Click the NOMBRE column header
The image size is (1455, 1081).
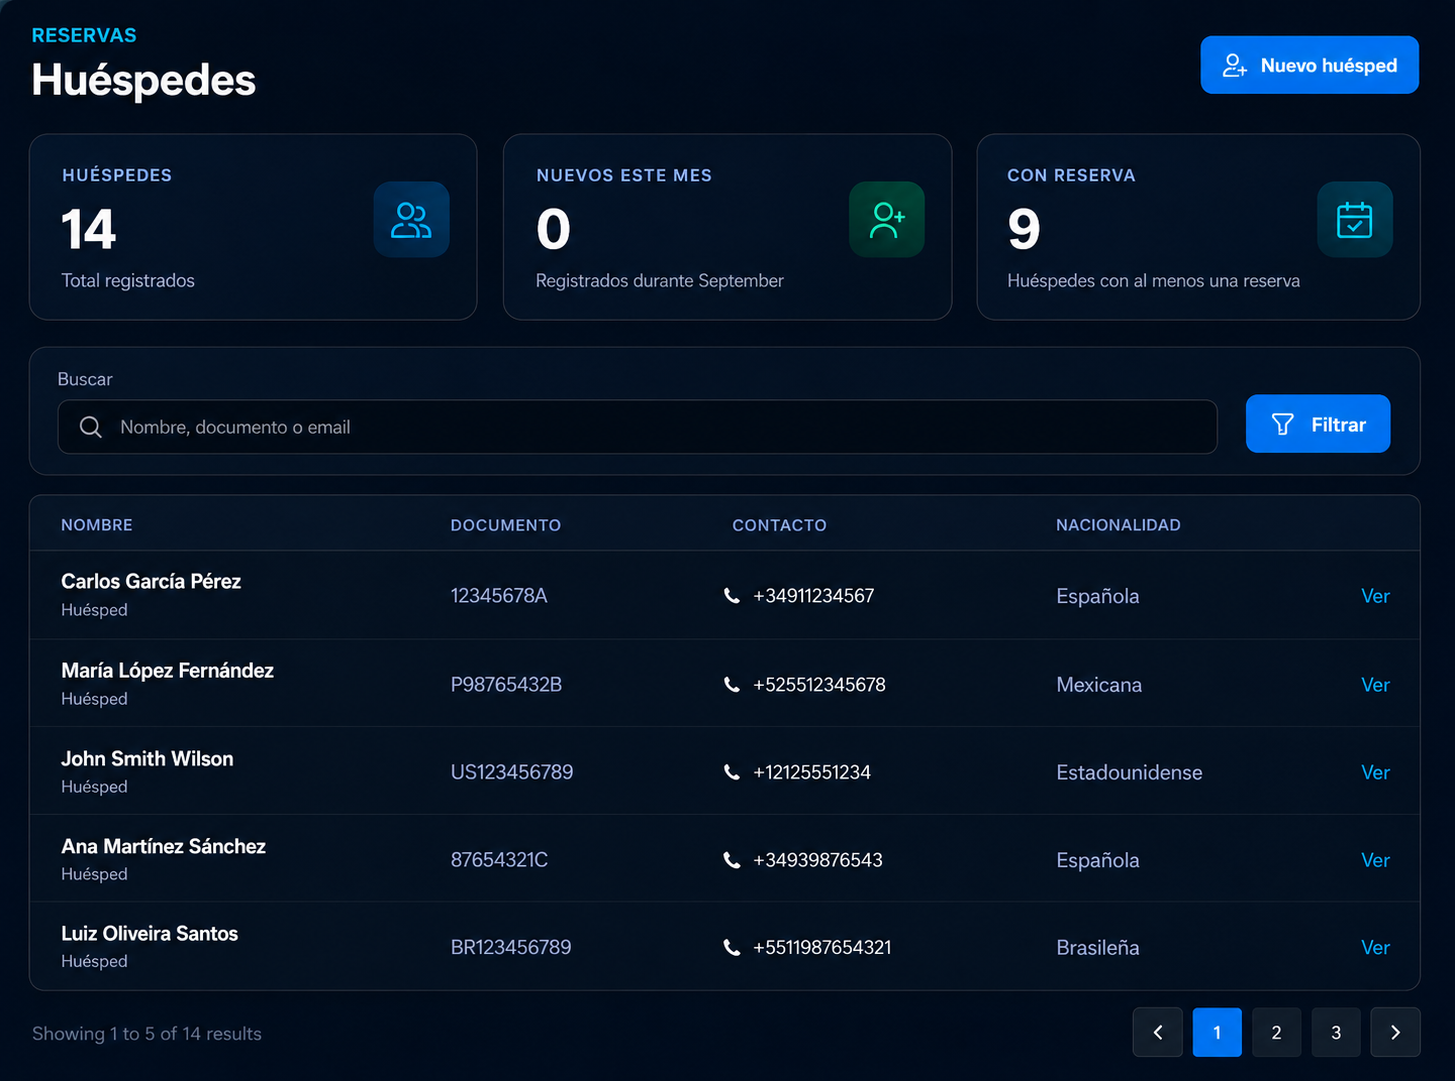coord(97,525)
